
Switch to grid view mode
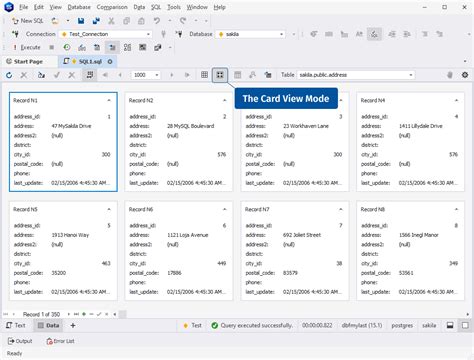pos(204,75)
